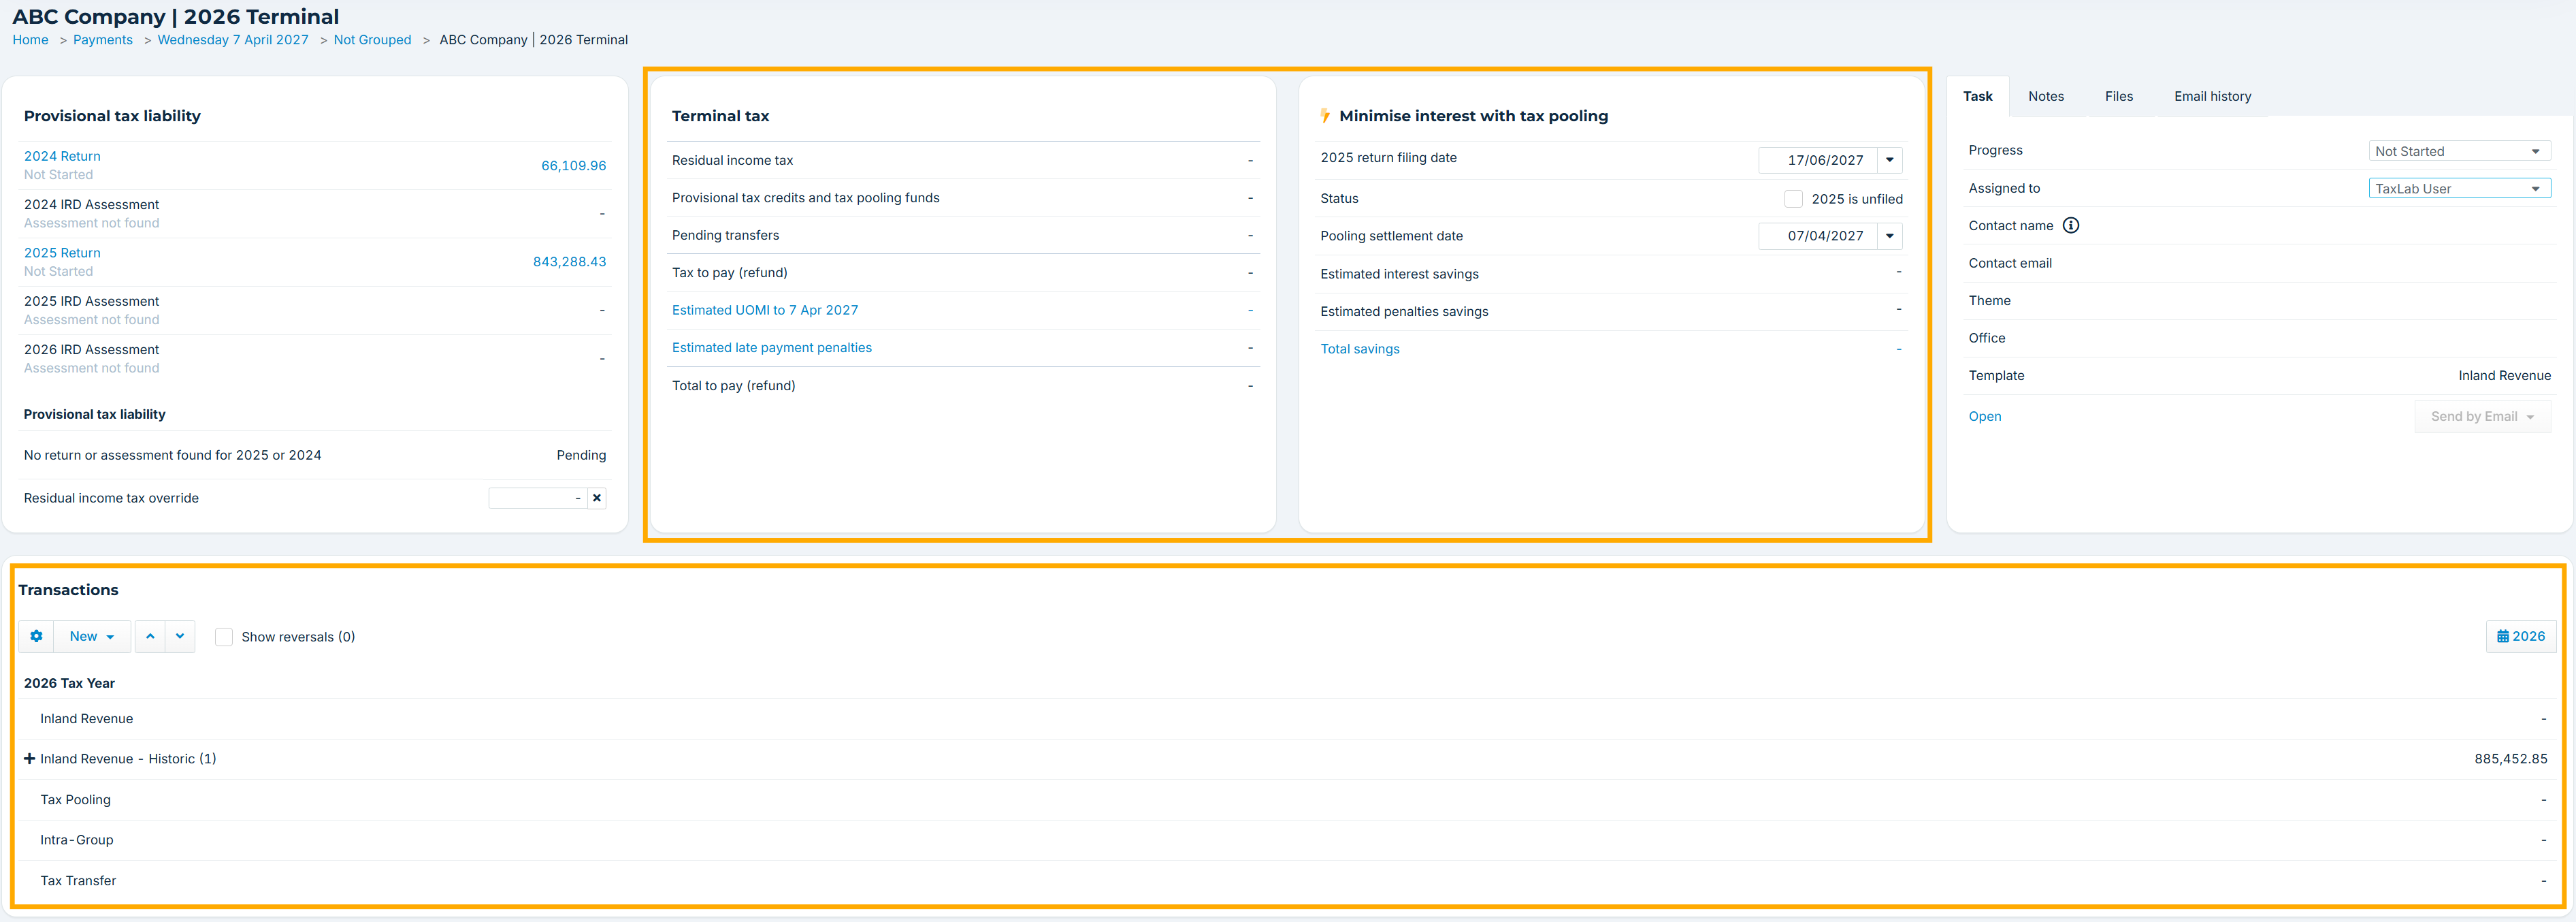Open the Assigned to TaxLab User dropdown

click(x=2458, y=189)
